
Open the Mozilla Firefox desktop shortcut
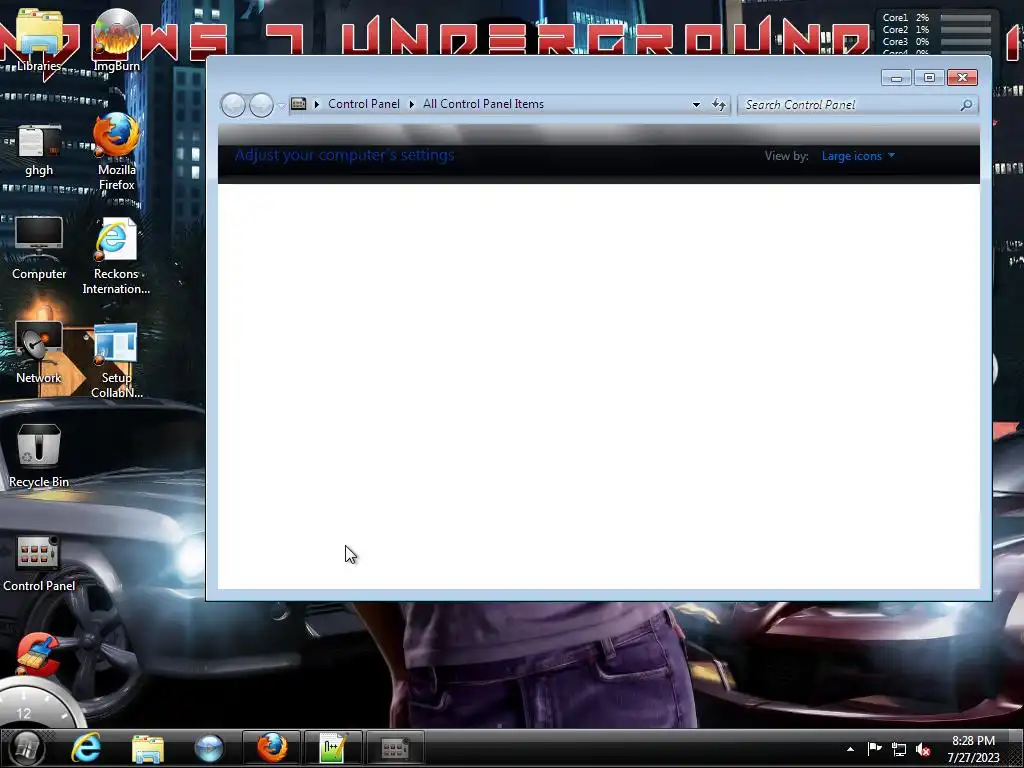point(116,152)
